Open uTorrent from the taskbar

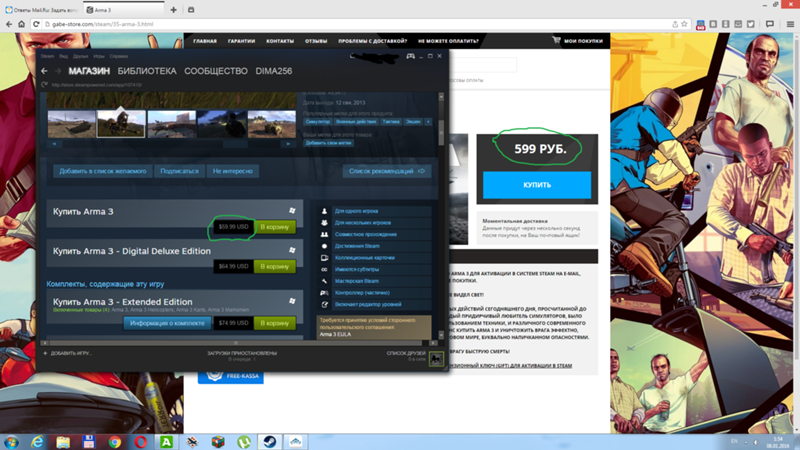pos(244,442)
